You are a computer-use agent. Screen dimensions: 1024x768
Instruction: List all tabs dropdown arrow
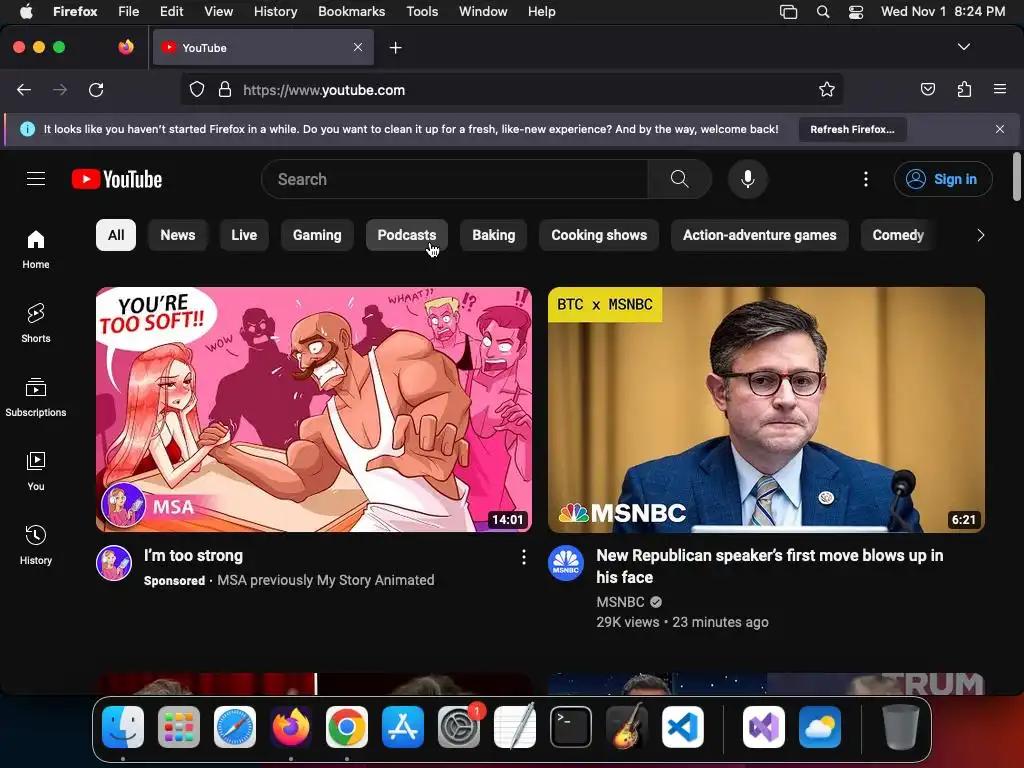(x=963, y=47)
